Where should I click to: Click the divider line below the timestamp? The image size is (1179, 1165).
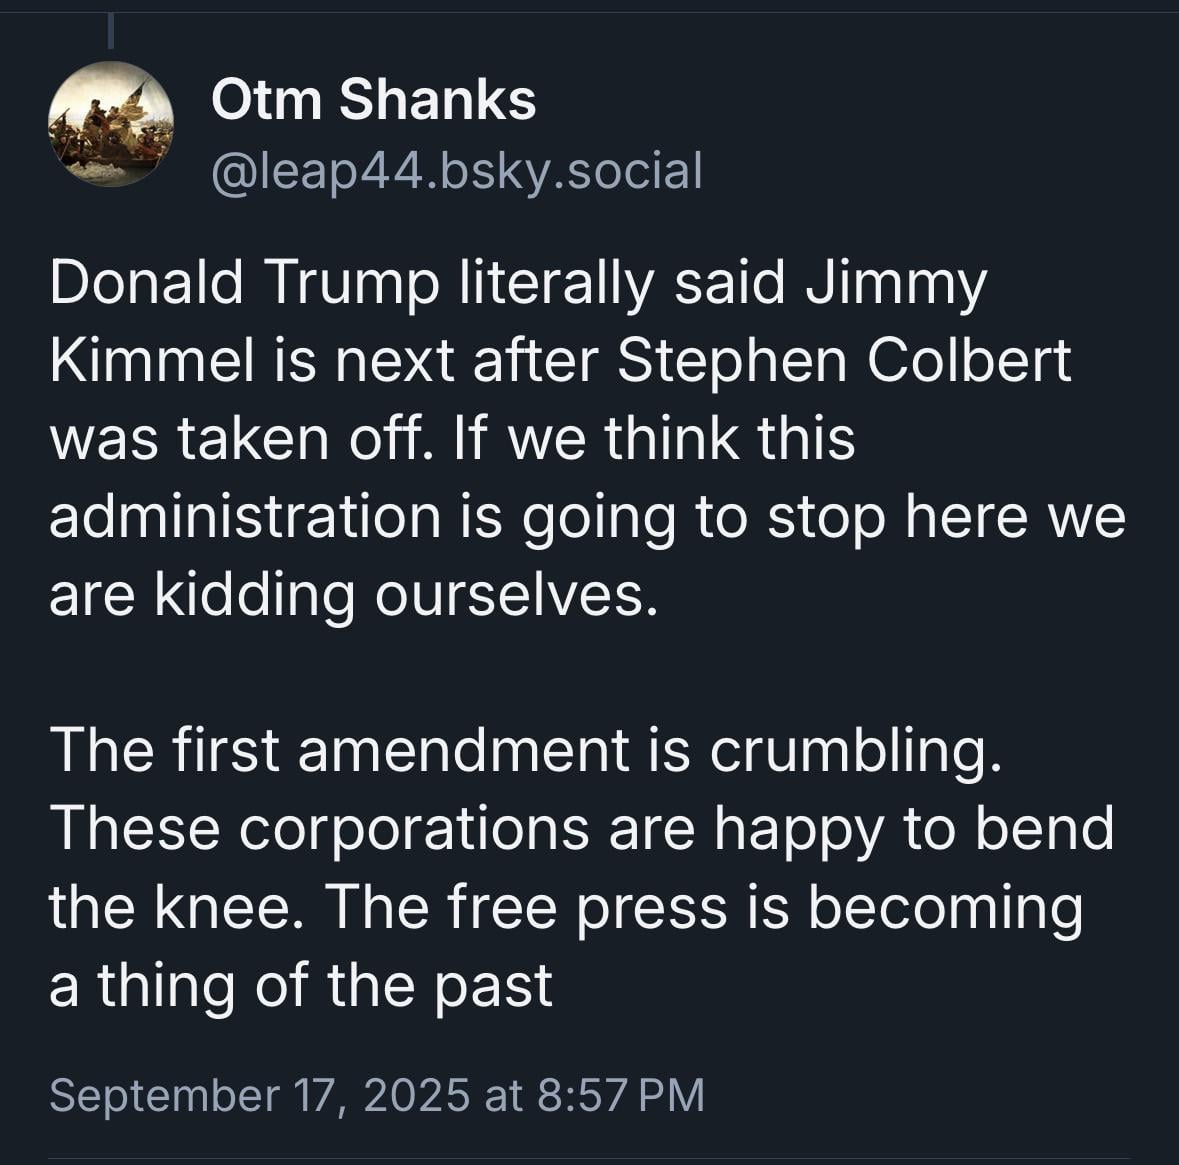(589, 1159)
